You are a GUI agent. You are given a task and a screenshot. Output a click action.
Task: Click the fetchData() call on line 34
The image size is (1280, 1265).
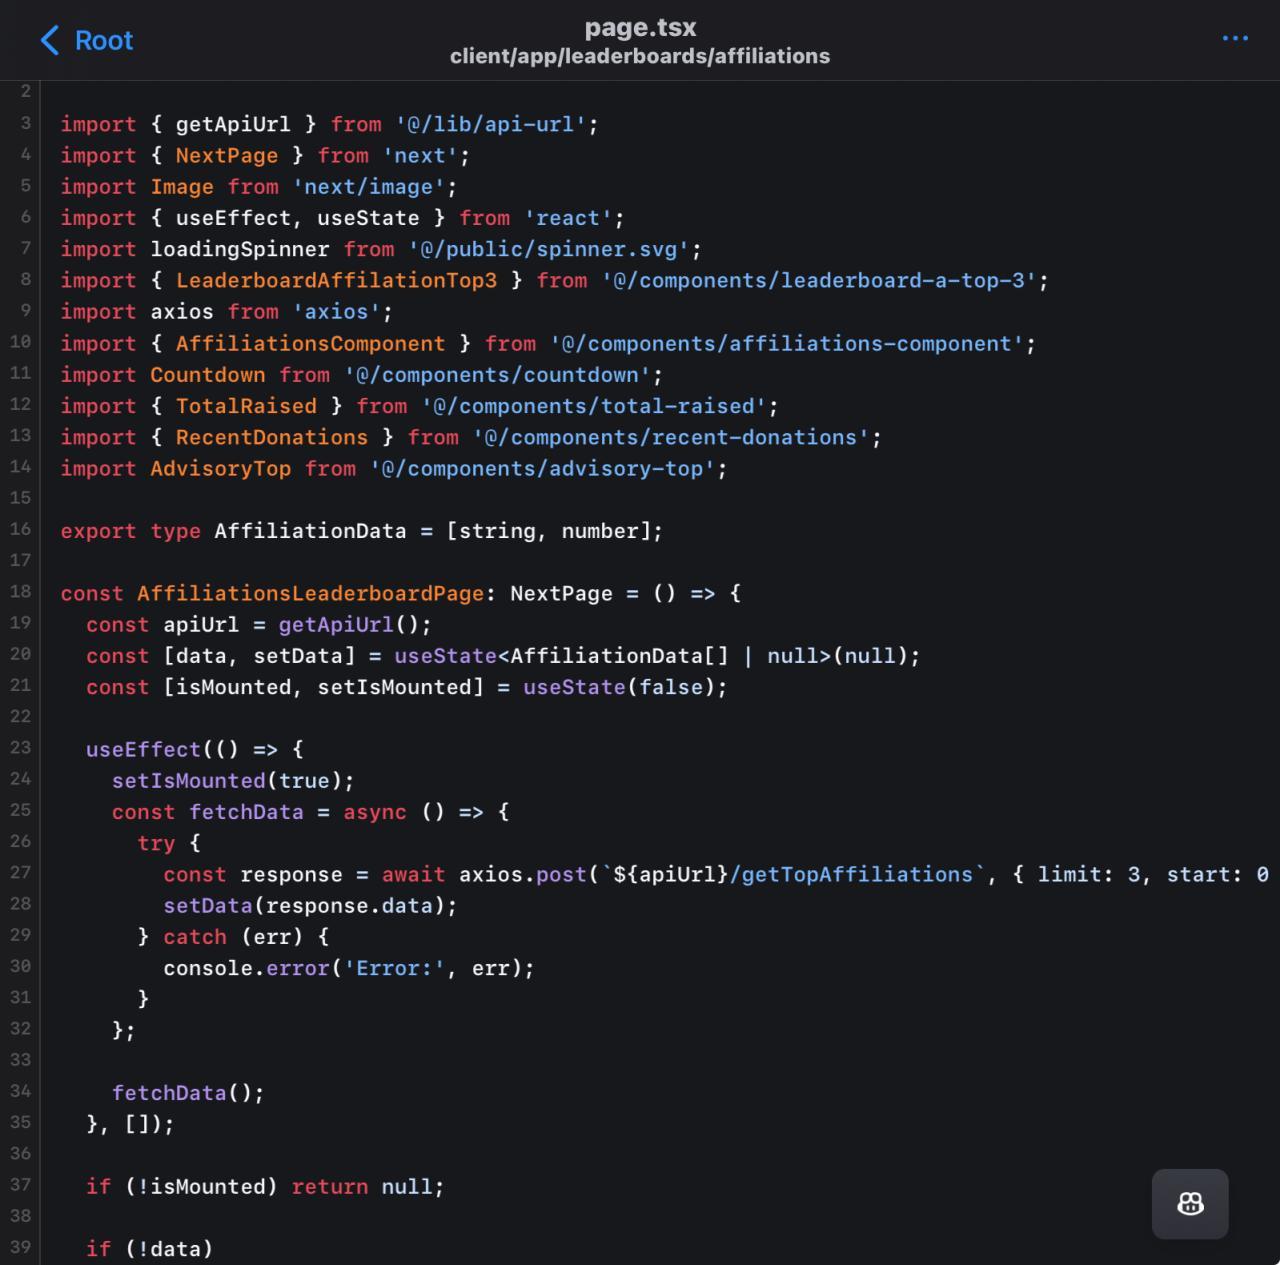(x=187, y=1093)
